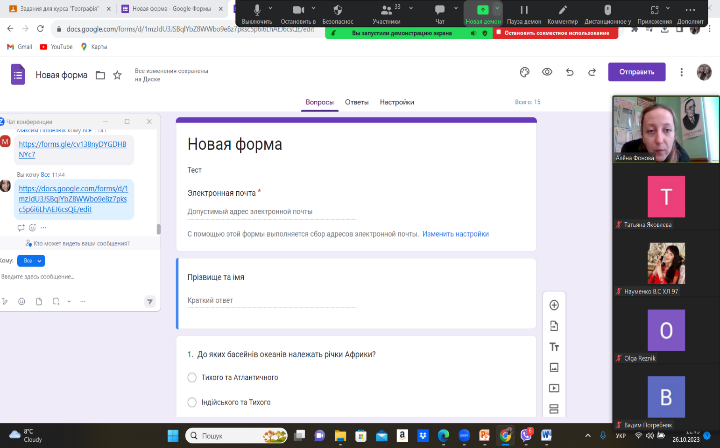Viewport: 720px width, 448px height.
Task: Select the 'Індійського та Тихого' radio option
Action: pyautogui.click(x=192, y=402)
